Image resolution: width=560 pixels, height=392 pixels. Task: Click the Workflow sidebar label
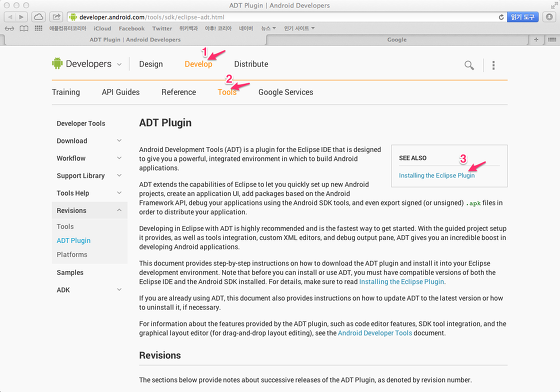(x=71, y=158)
